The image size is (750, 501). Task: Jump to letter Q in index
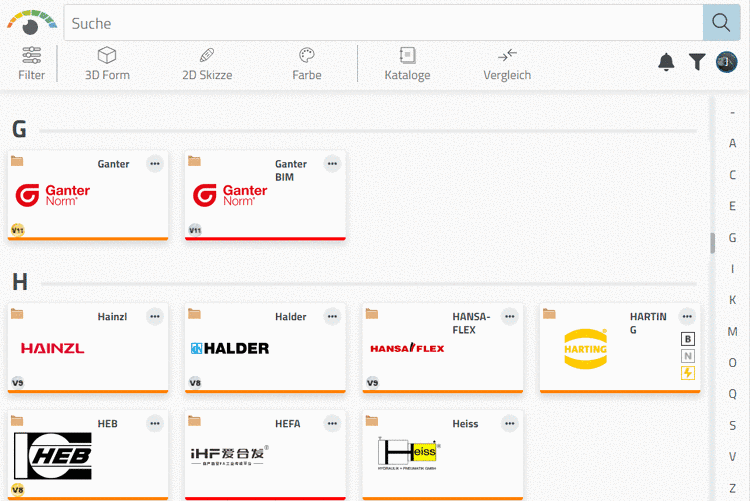tap(732, 394)
